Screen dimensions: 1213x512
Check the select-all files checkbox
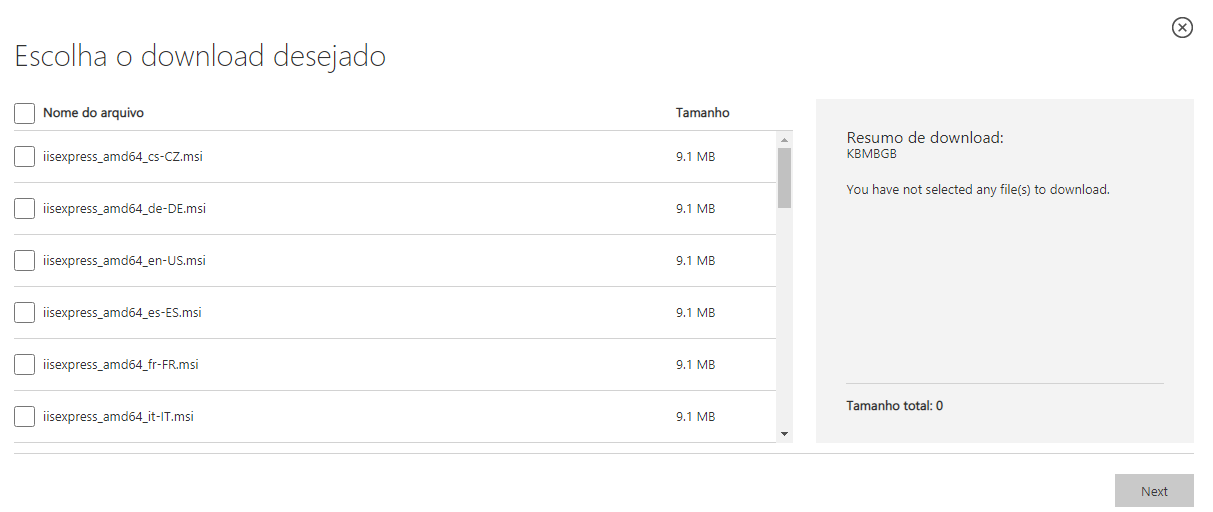25,113
